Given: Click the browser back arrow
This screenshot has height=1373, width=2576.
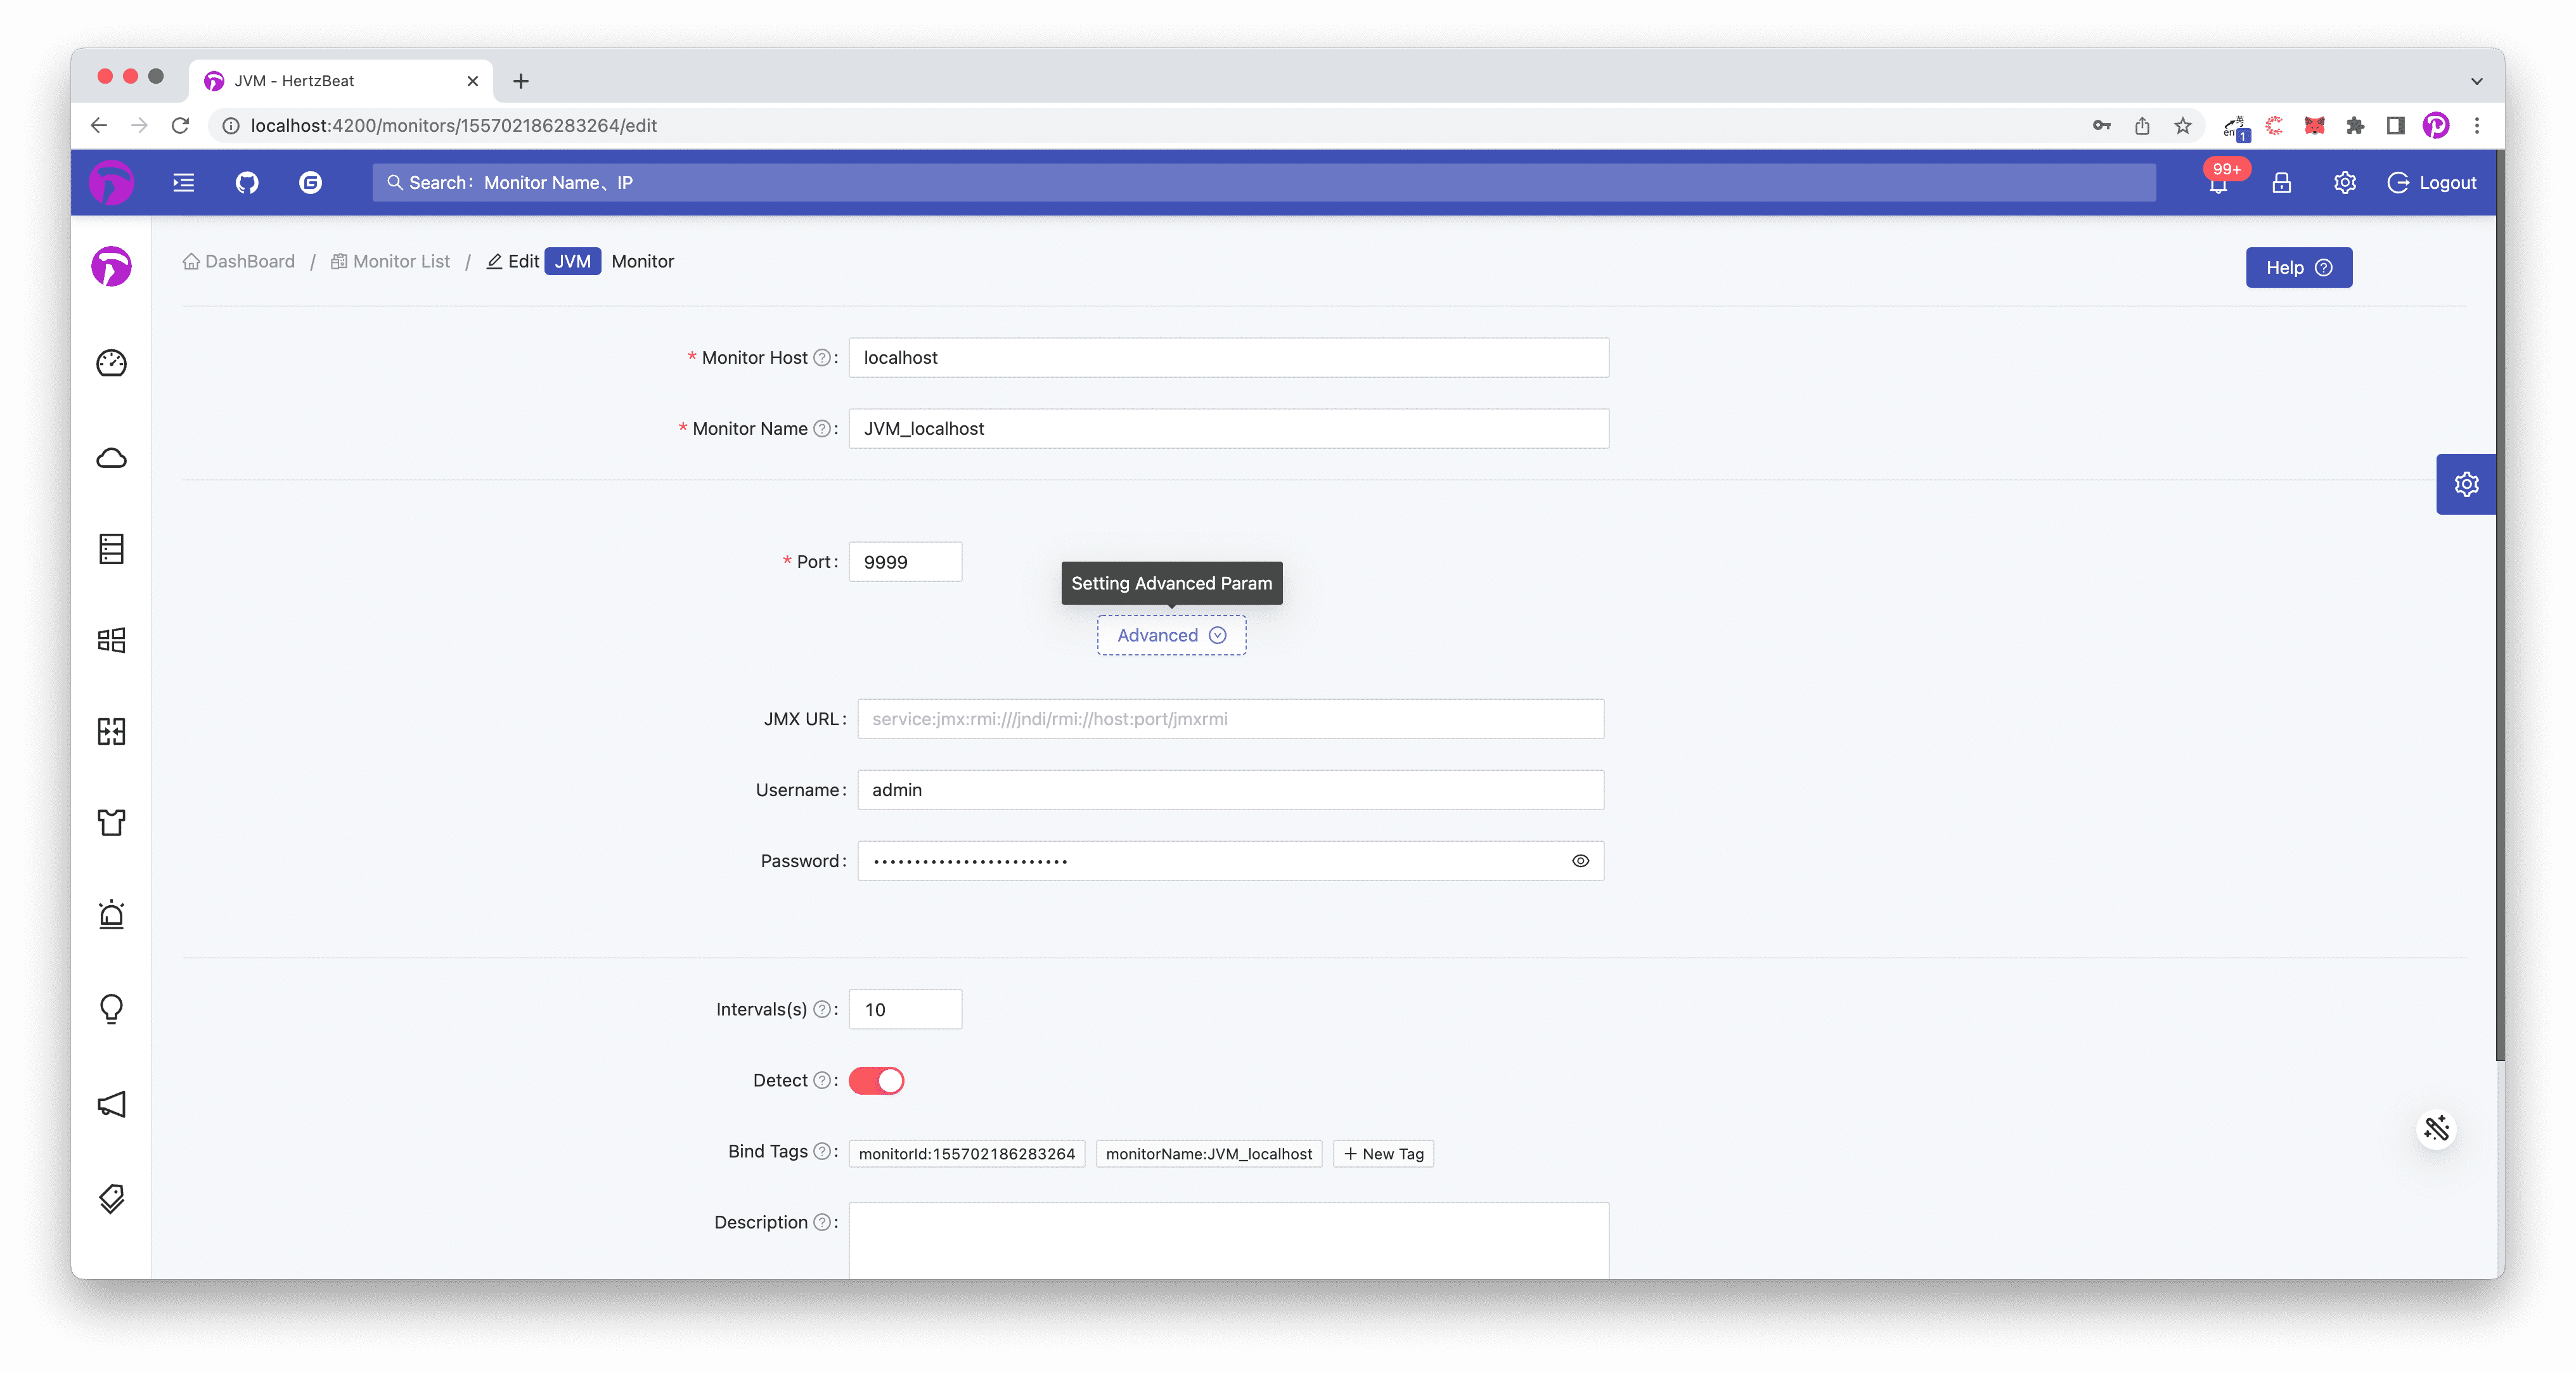Looking at the screenshot, I should 98,125.
